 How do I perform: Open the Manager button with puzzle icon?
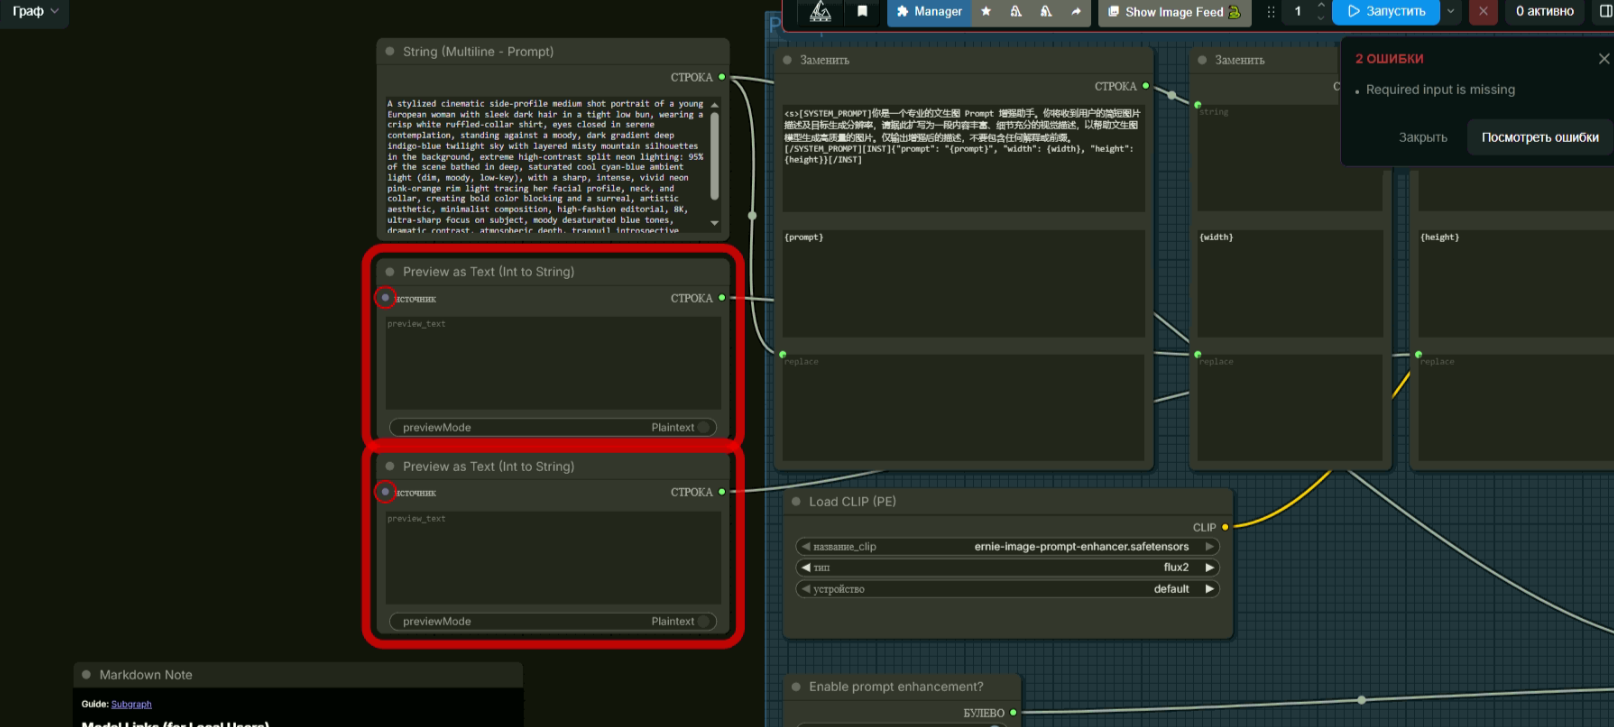(x=929, y=11)
